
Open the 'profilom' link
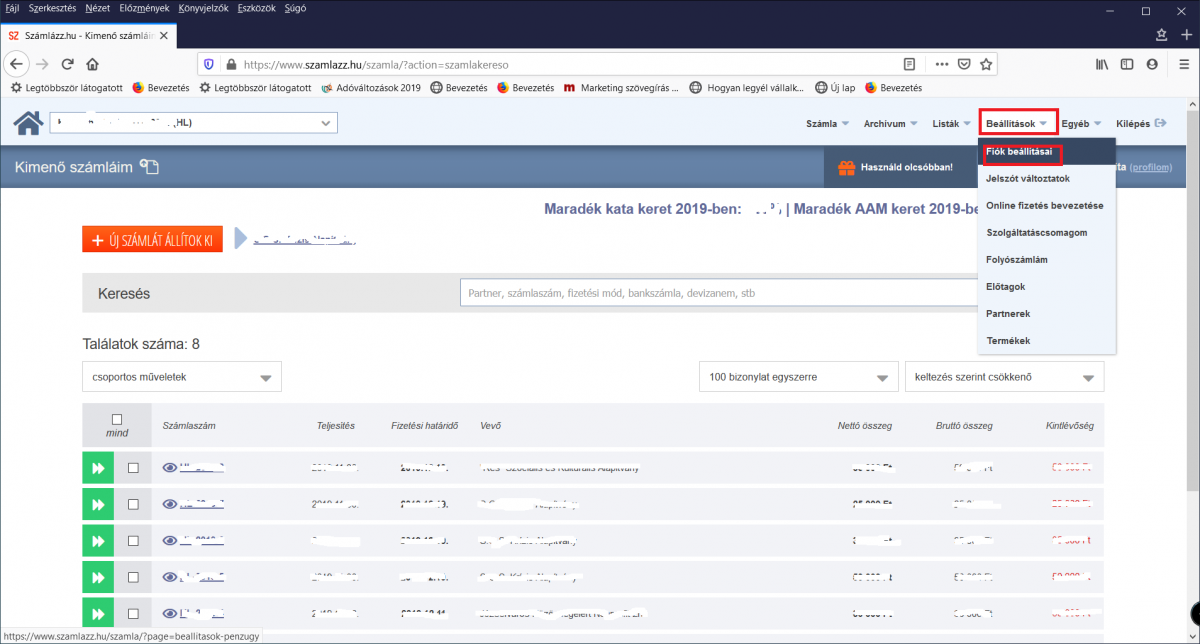click(x=1150, y=167)
